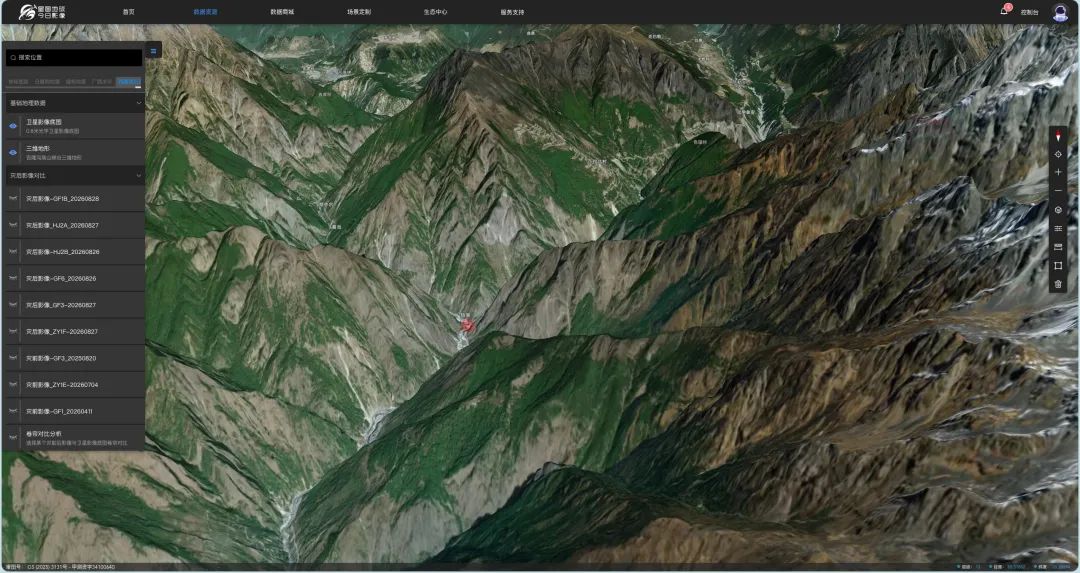The height and width of the screenshot is (573, 1080).
Task: Select the first sidebar data category tab
Action: tap(19, 81)
